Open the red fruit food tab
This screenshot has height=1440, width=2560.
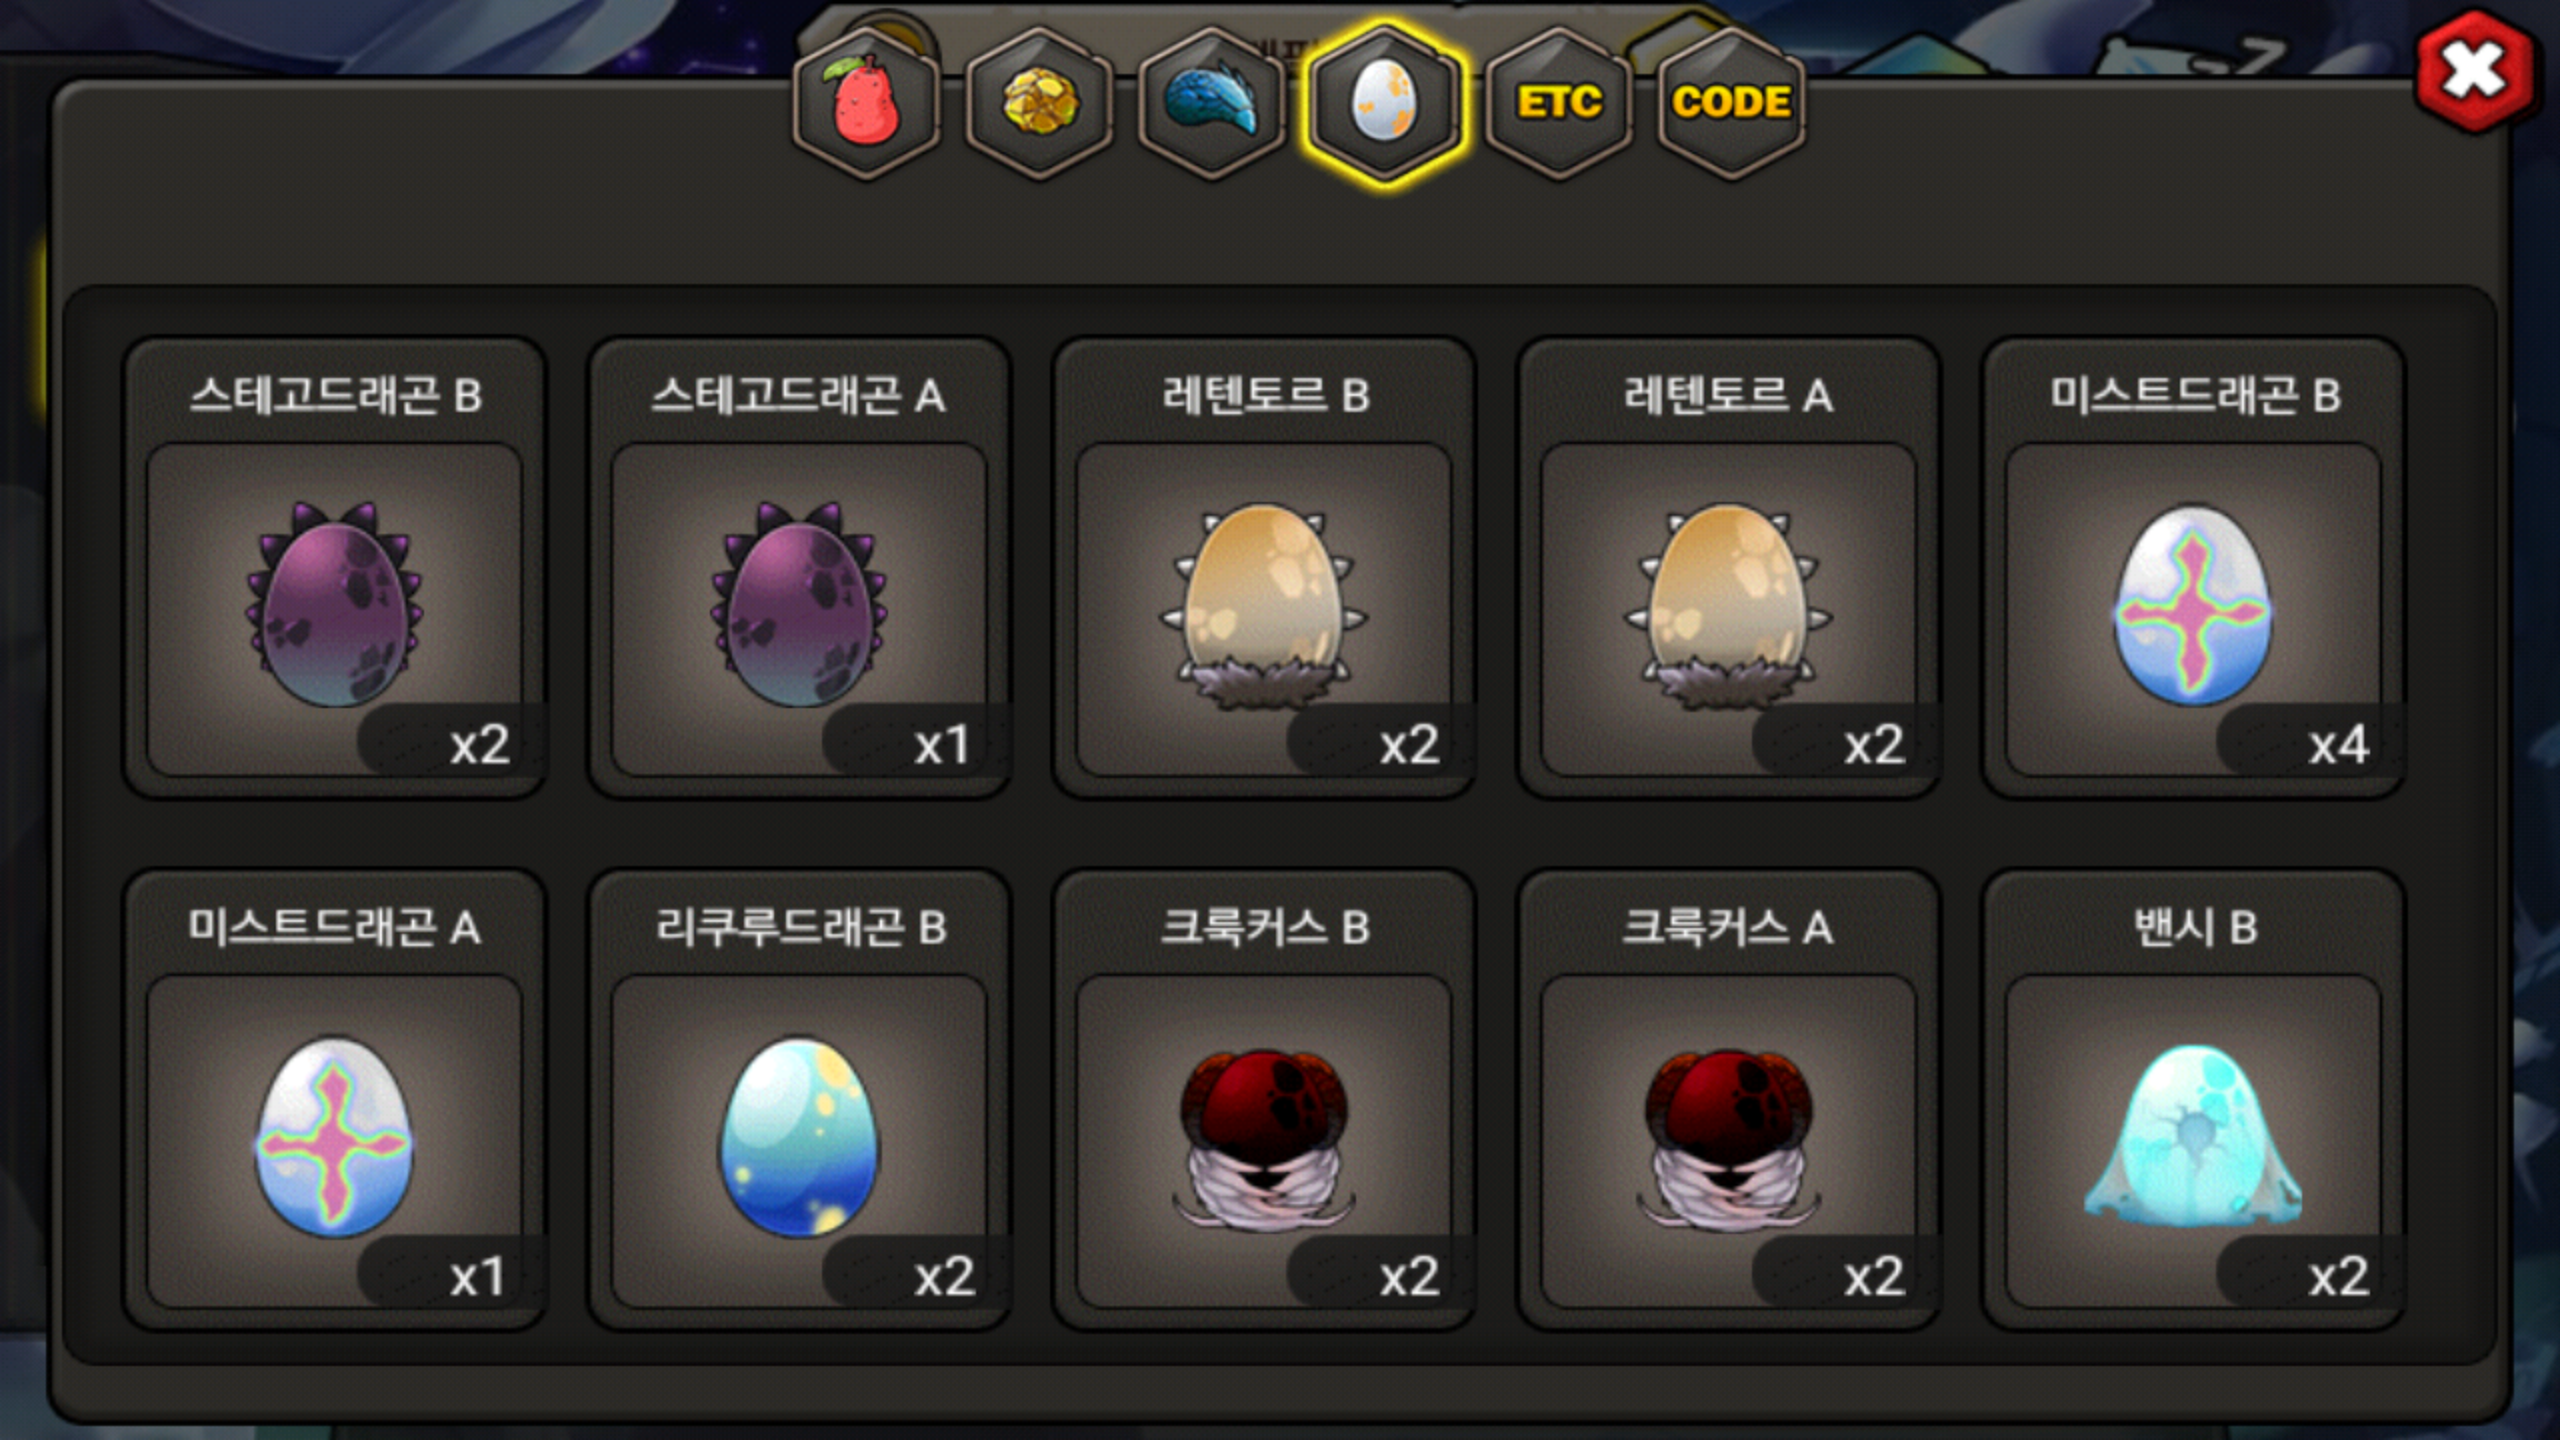[866, 102]
